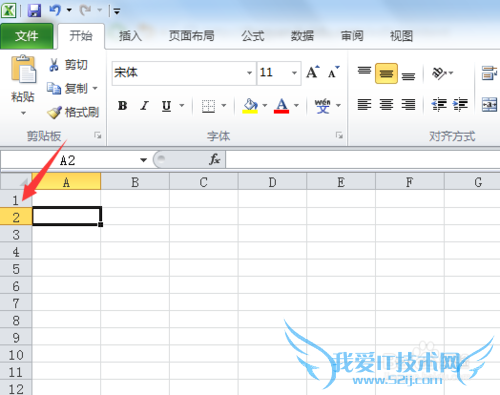Screen dimensions: 500x395
Task: Center text horizontally
Action: [x=386, y=105]
